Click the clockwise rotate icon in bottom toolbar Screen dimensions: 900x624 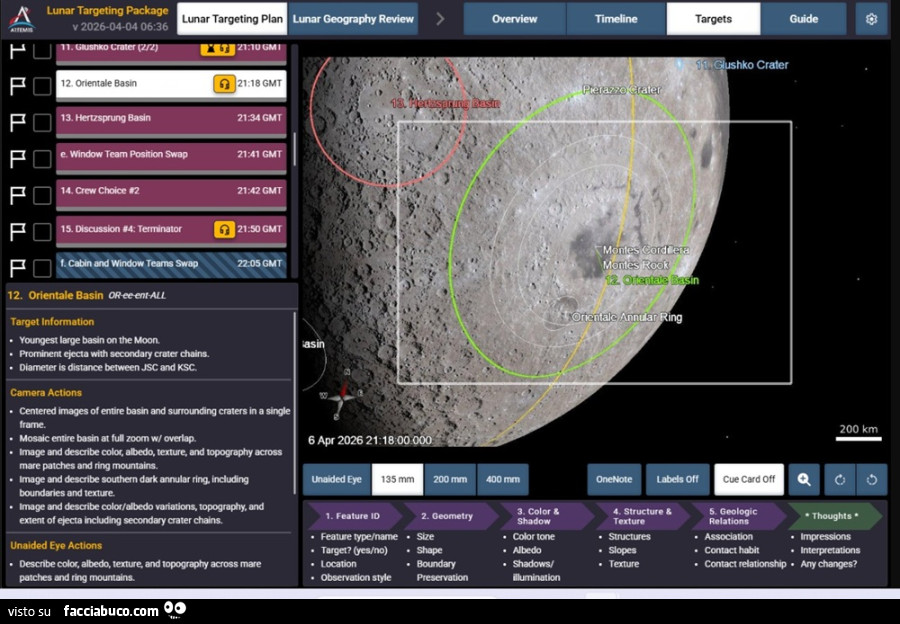839,479
